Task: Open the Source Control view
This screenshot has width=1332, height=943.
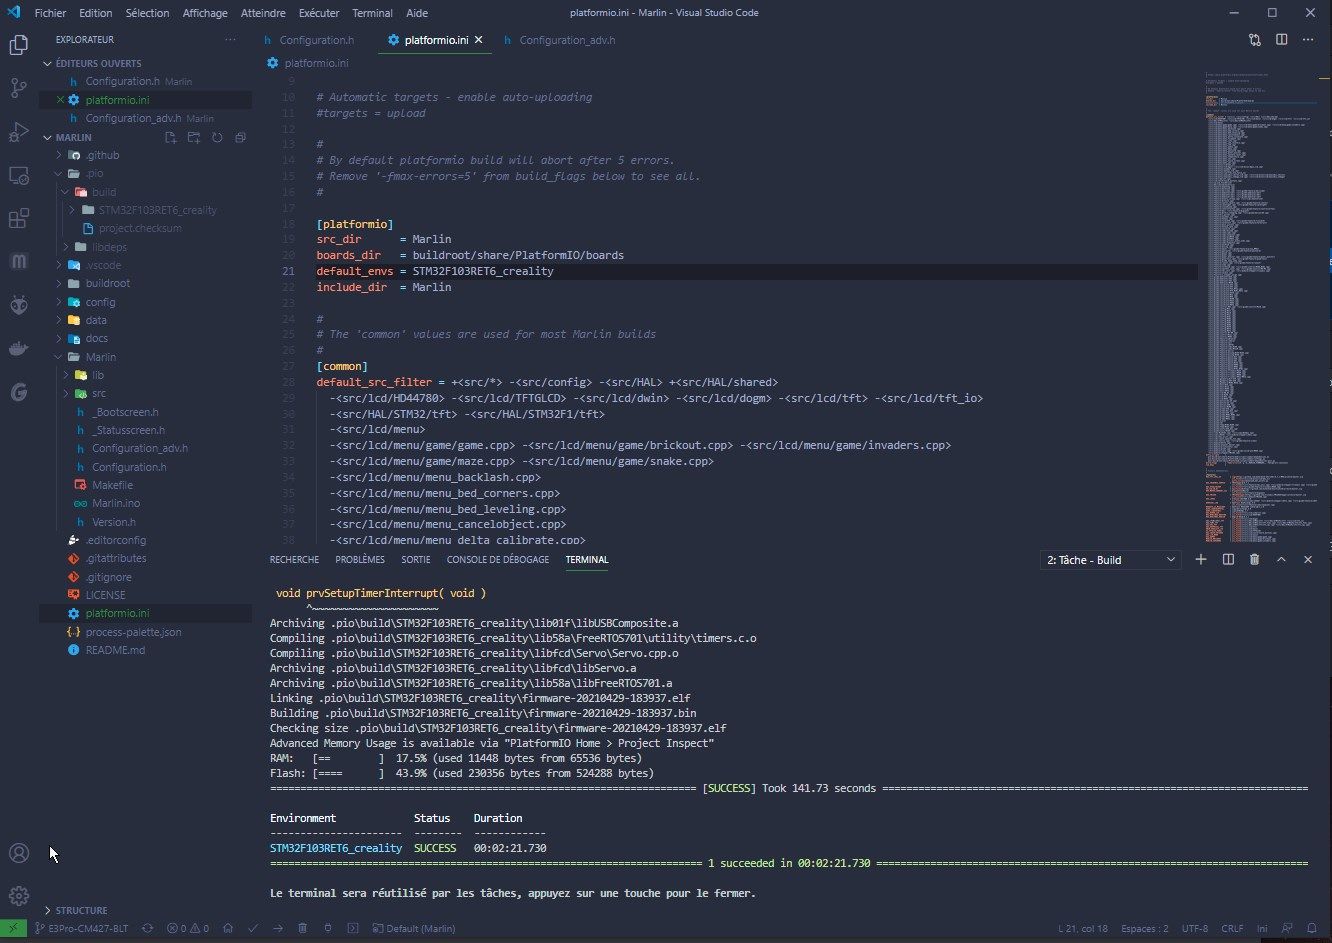Action: [18, 88]
